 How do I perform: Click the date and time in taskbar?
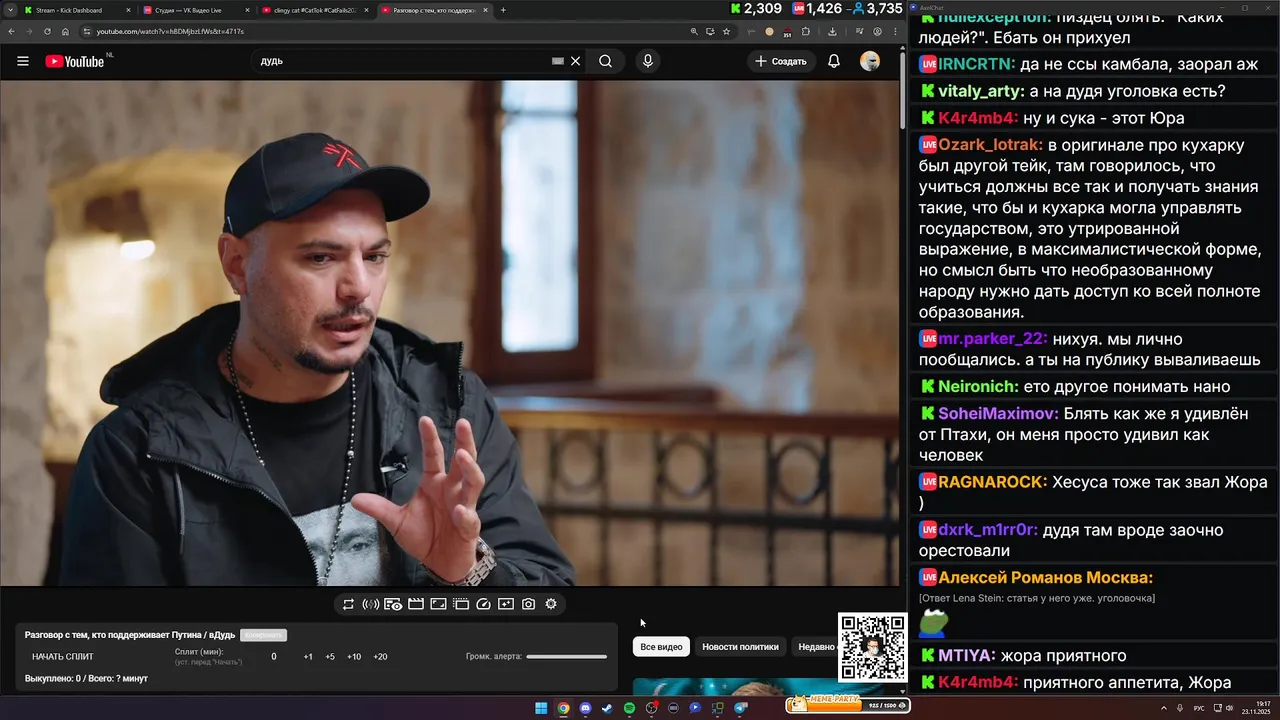[1255, 708]
